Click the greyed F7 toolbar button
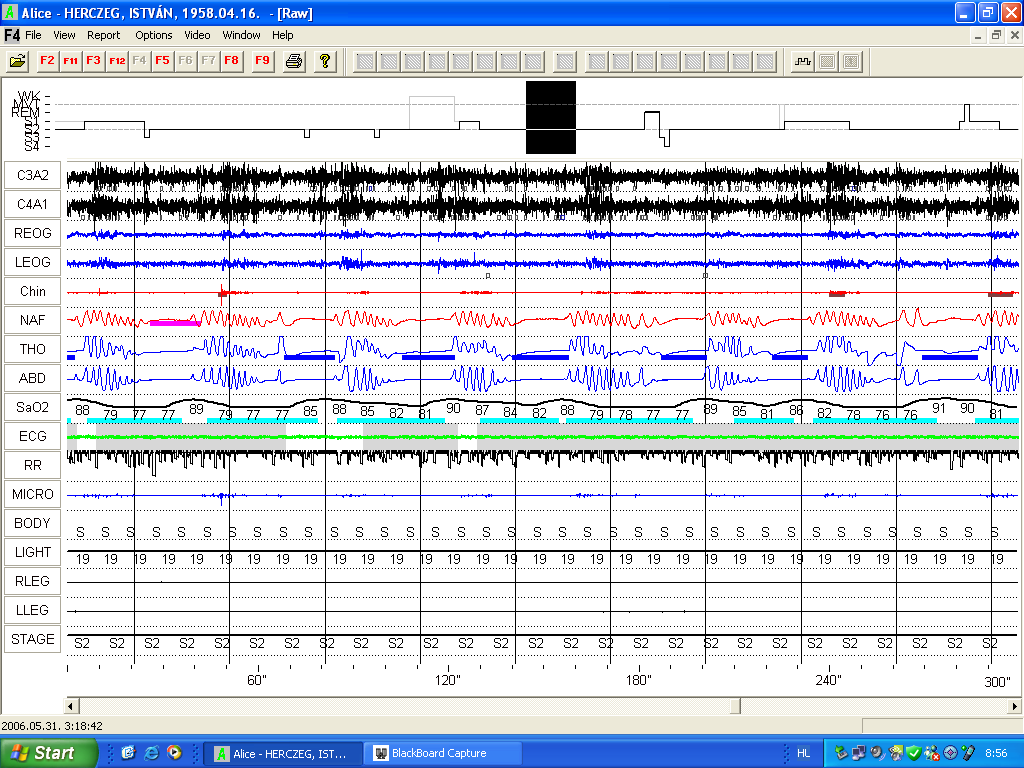 click(208, 61)
